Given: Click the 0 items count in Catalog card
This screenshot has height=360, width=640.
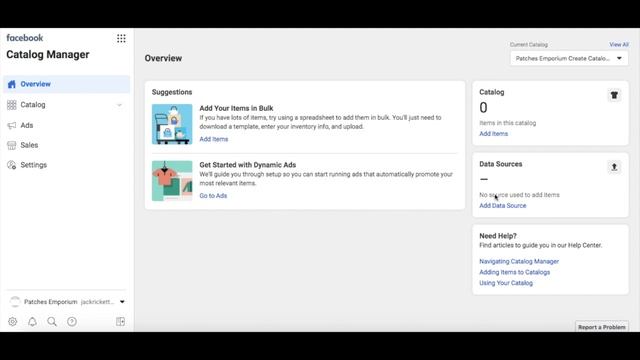Looking at the screenshot, I should (x=483, y=108).
